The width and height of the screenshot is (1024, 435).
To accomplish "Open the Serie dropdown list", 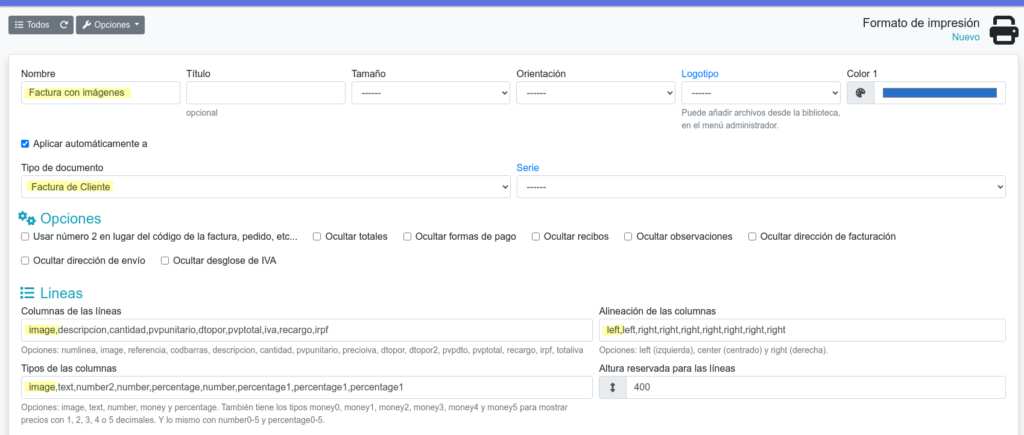I will tap(760, 187).
